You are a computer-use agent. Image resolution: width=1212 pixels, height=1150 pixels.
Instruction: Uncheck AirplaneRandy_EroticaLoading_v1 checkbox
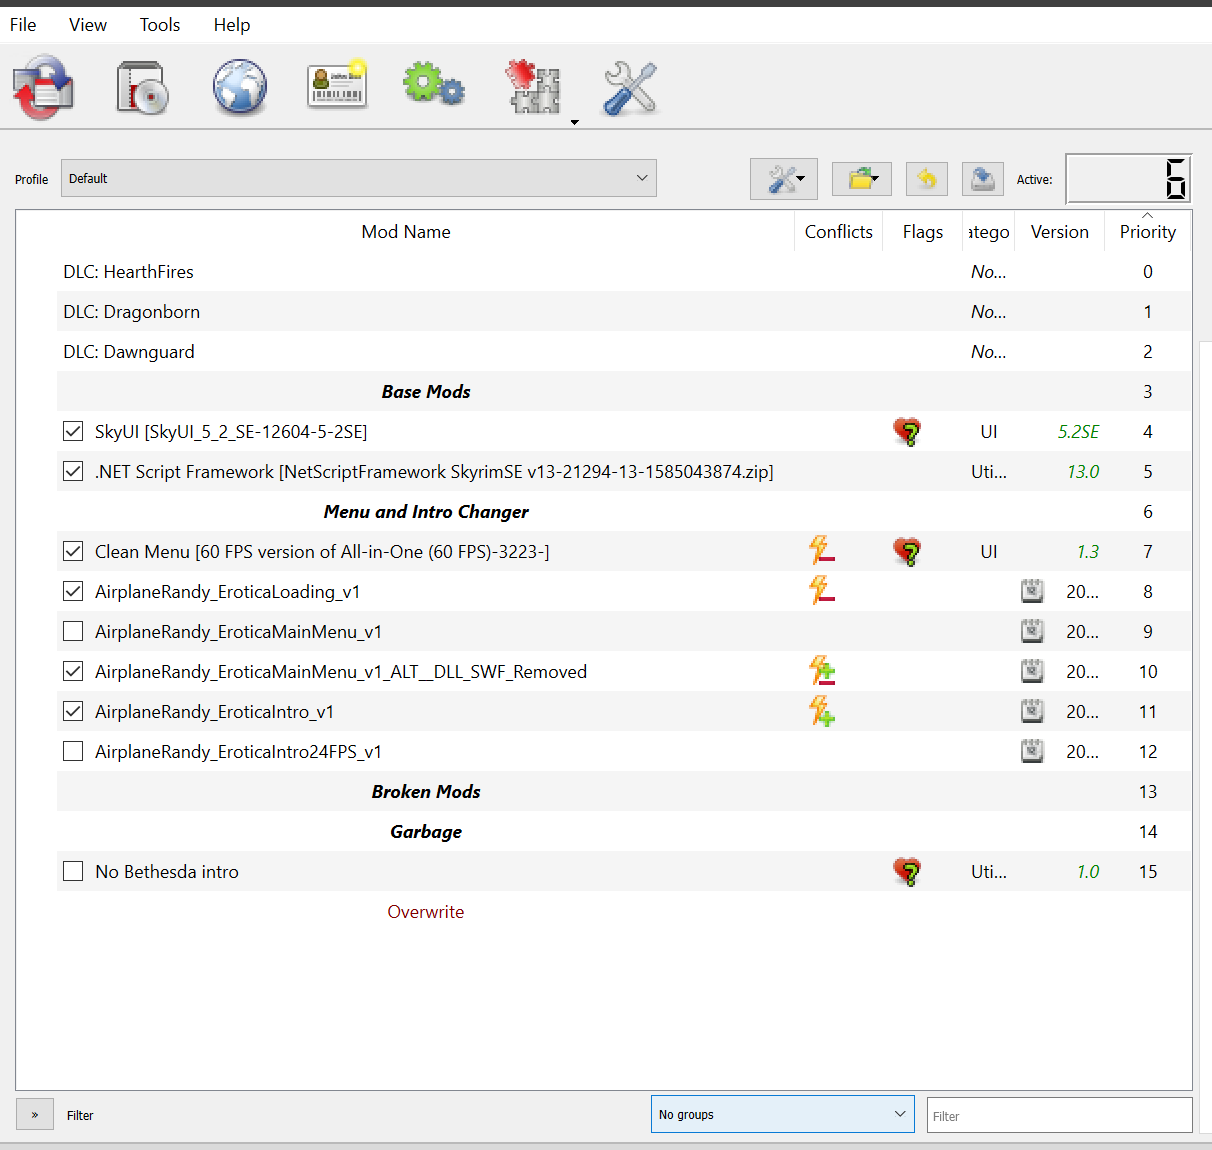tap(73, 591)
